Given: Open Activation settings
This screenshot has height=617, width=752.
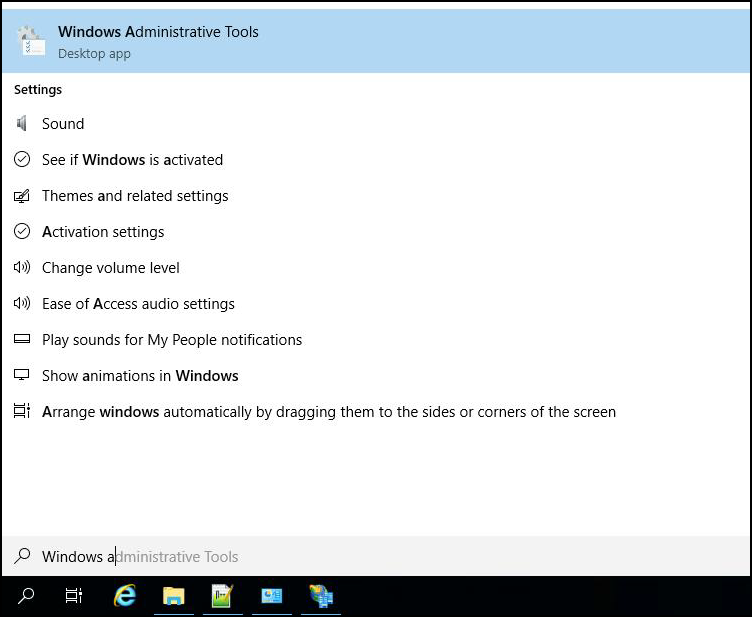Looking at the screenshot, I should pyautogui.click(x=103, y=232).
